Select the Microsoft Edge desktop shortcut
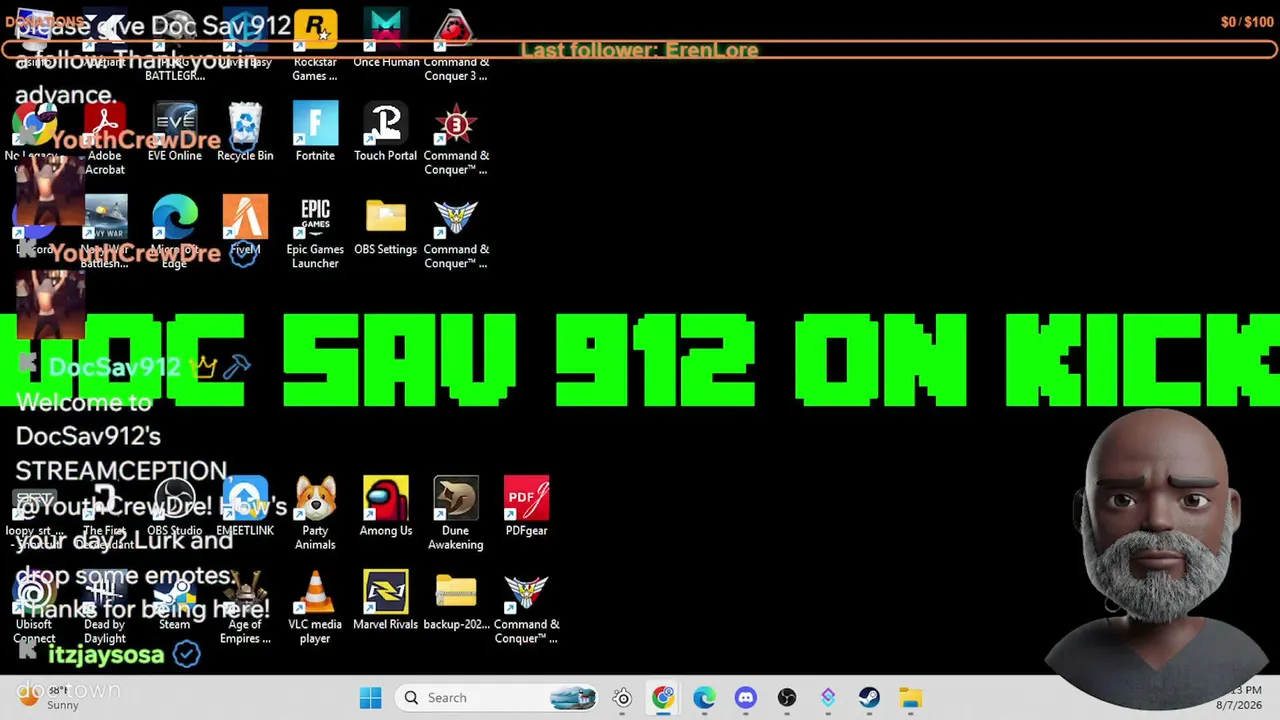Viewport: 1280px width, 720px height. (175, 233)
